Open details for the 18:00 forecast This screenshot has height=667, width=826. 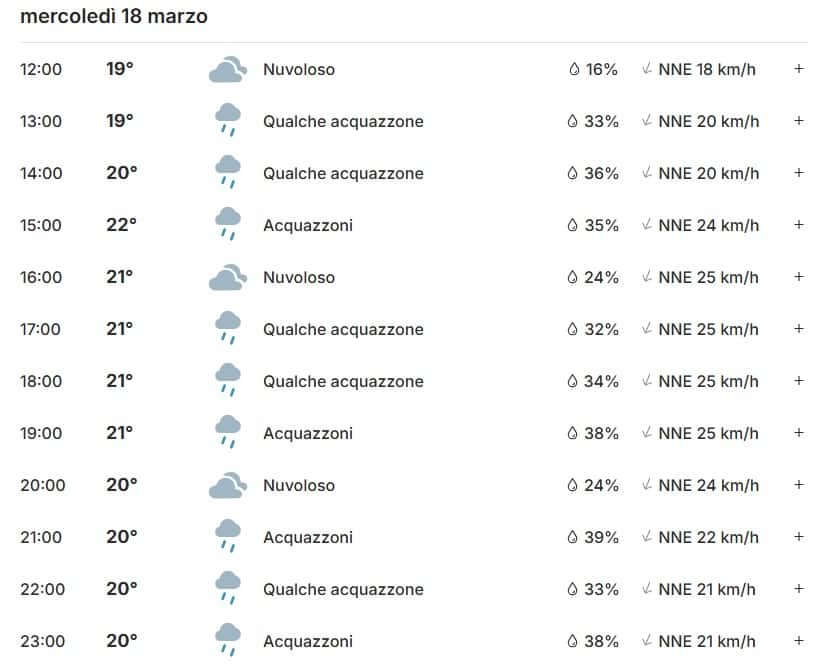tap(799, 381)
